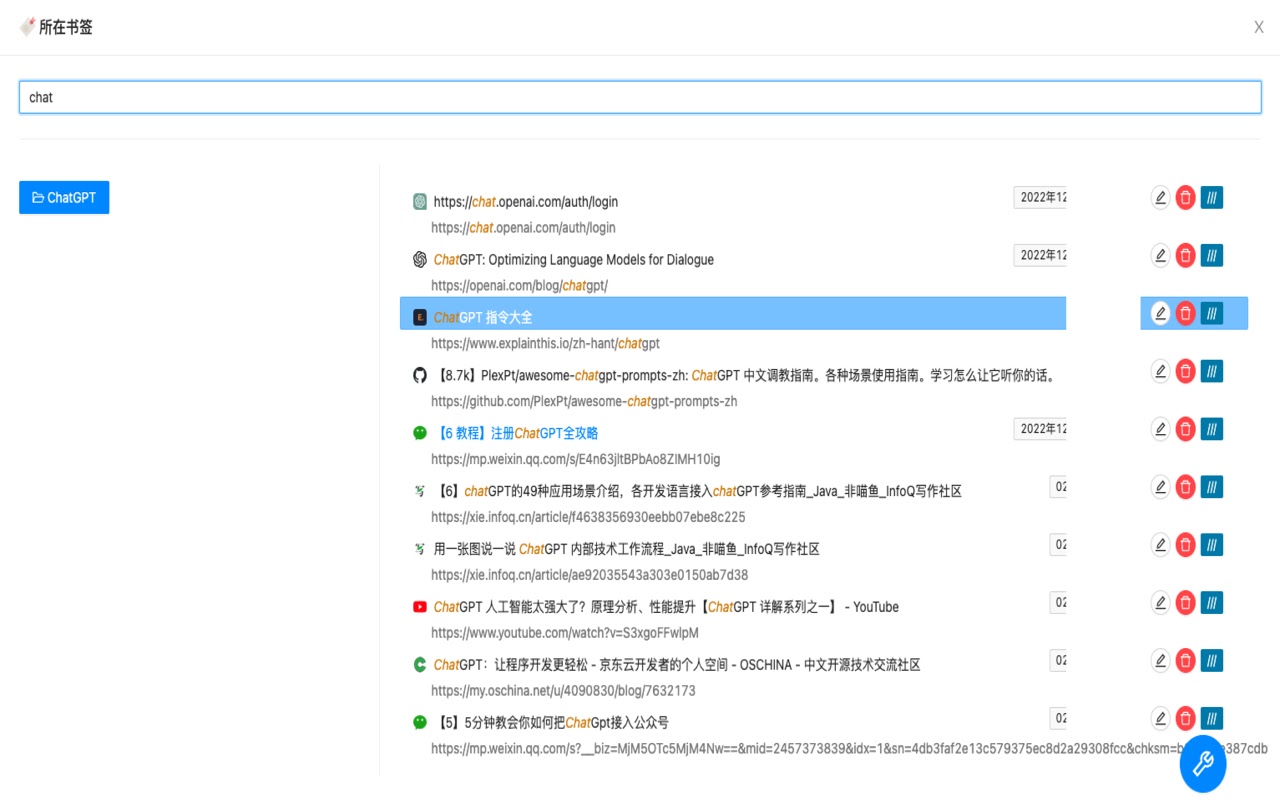The width and height of the screenshot is (1280, 800).
Task: Click the search field containing 'chat'
Action: pos(640,97)
